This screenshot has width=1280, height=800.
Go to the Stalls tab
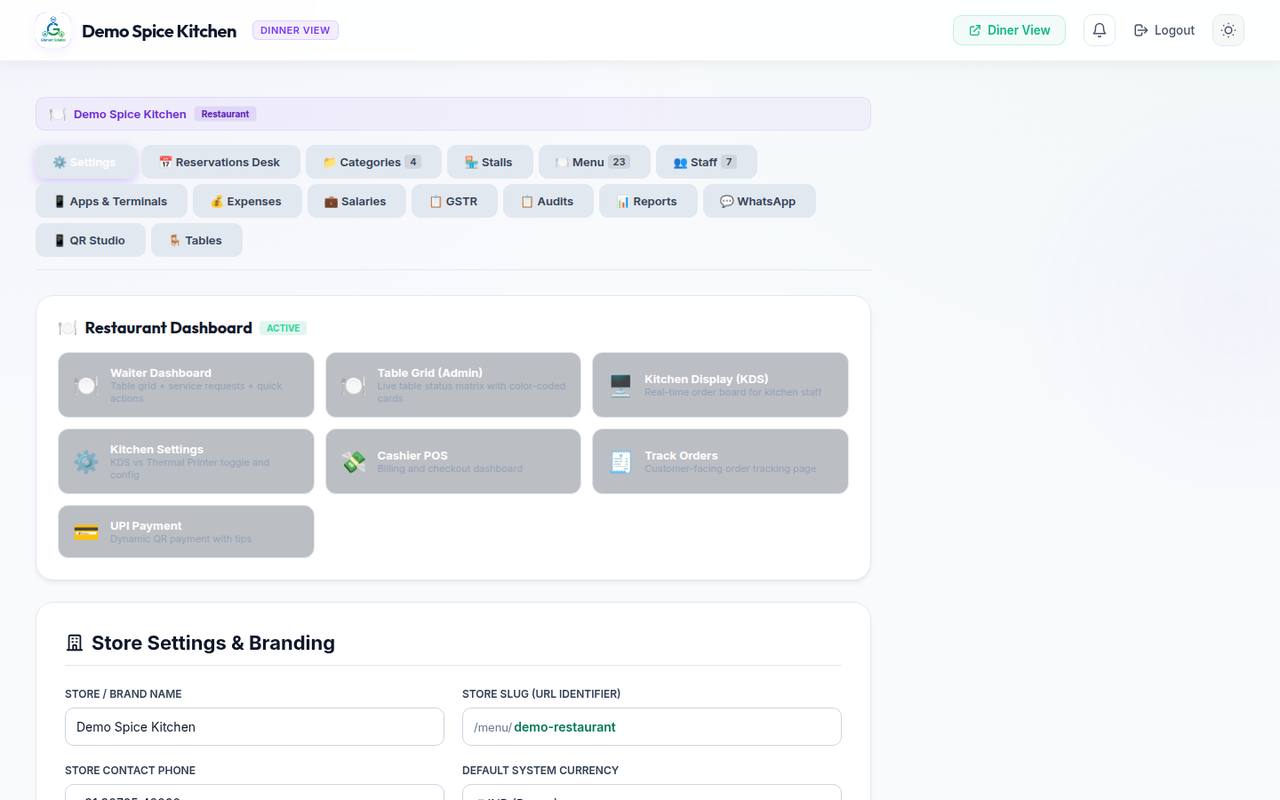pyautogui.click(x=490, y=162)
